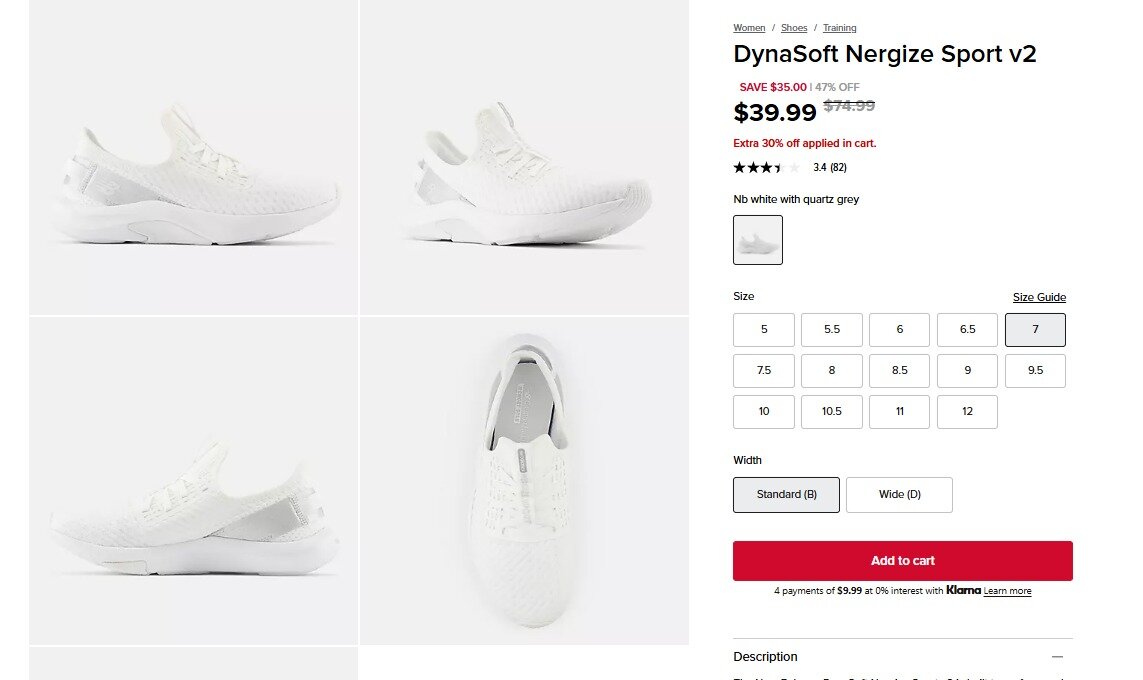This screenshot has height=680, width=1143.
Task: Click Klarna Learn more link
Action: [1007, 591]
